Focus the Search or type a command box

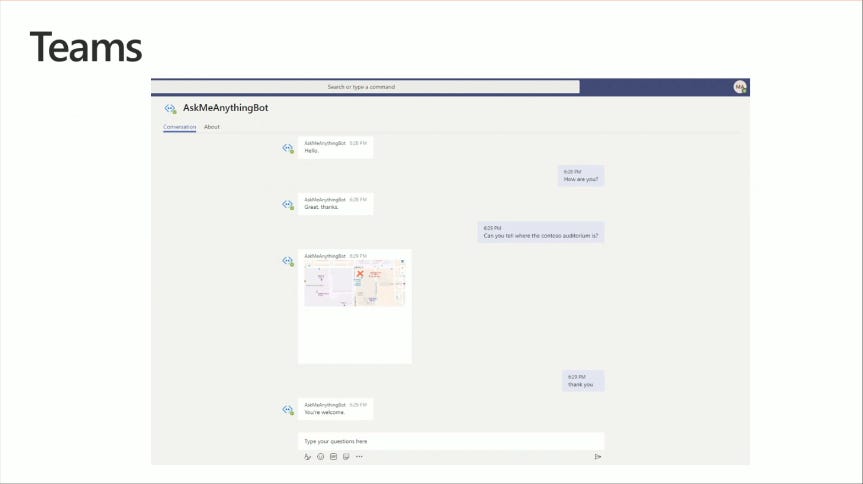[365, 87]
